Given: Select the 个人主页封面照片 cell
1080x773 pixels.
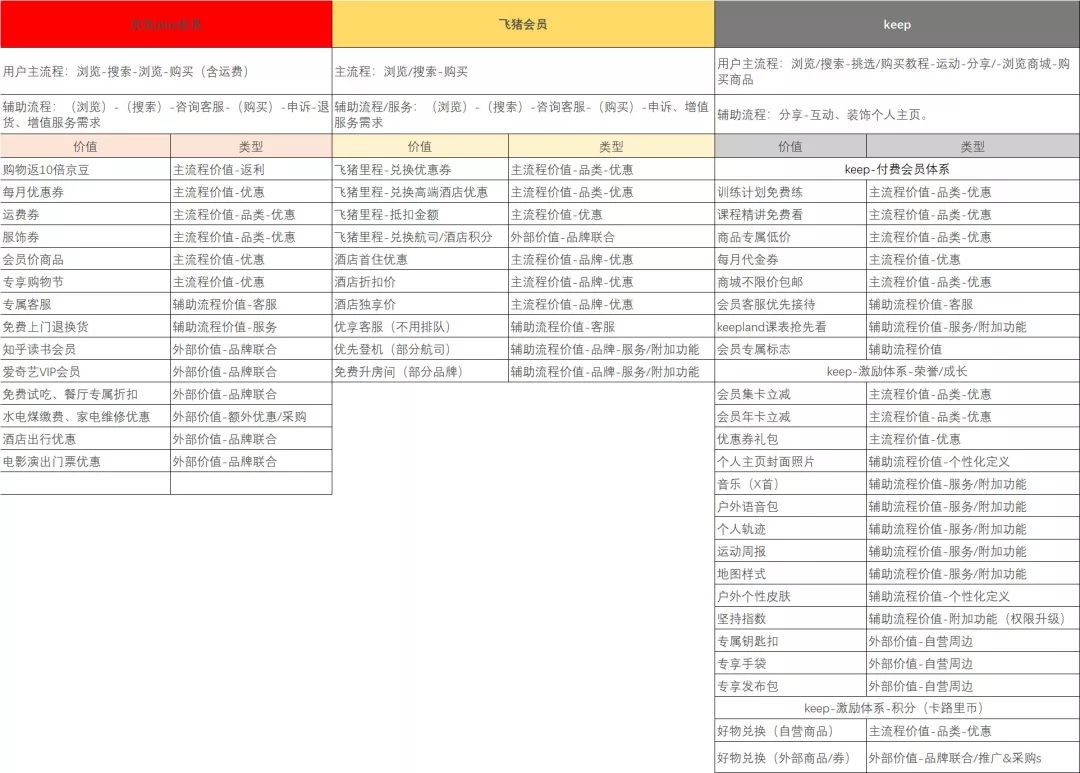Looking at the screenshot, I should point(791,462).
